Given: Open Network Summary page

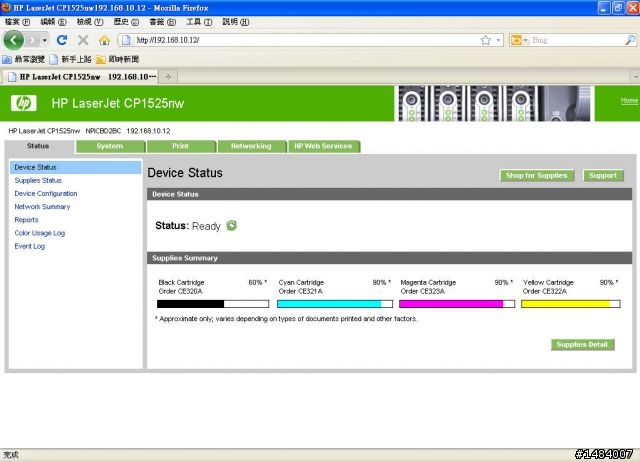Looking at the screenshot, I should coord(42,207).
